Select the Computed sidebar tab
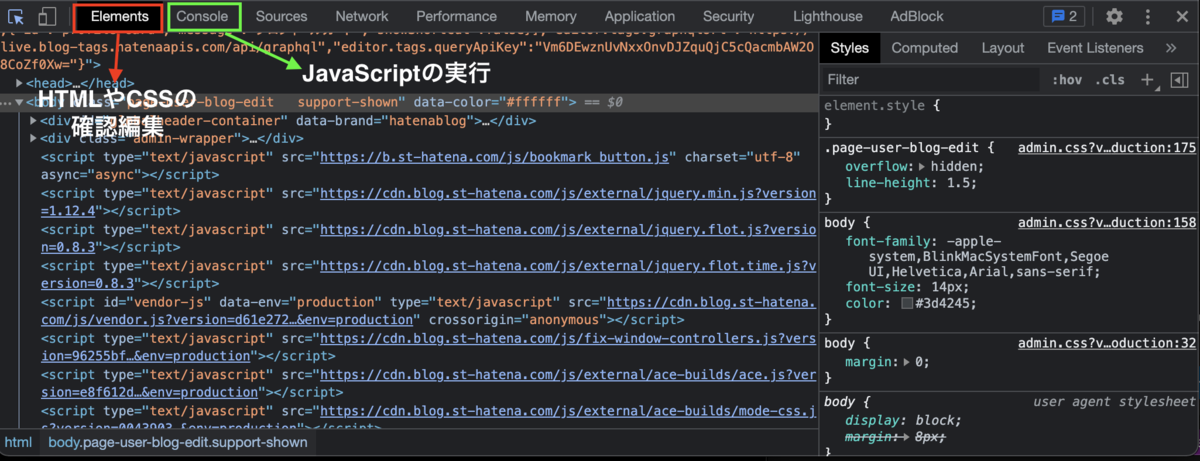 pyautogui.click(x=925, y=48)
